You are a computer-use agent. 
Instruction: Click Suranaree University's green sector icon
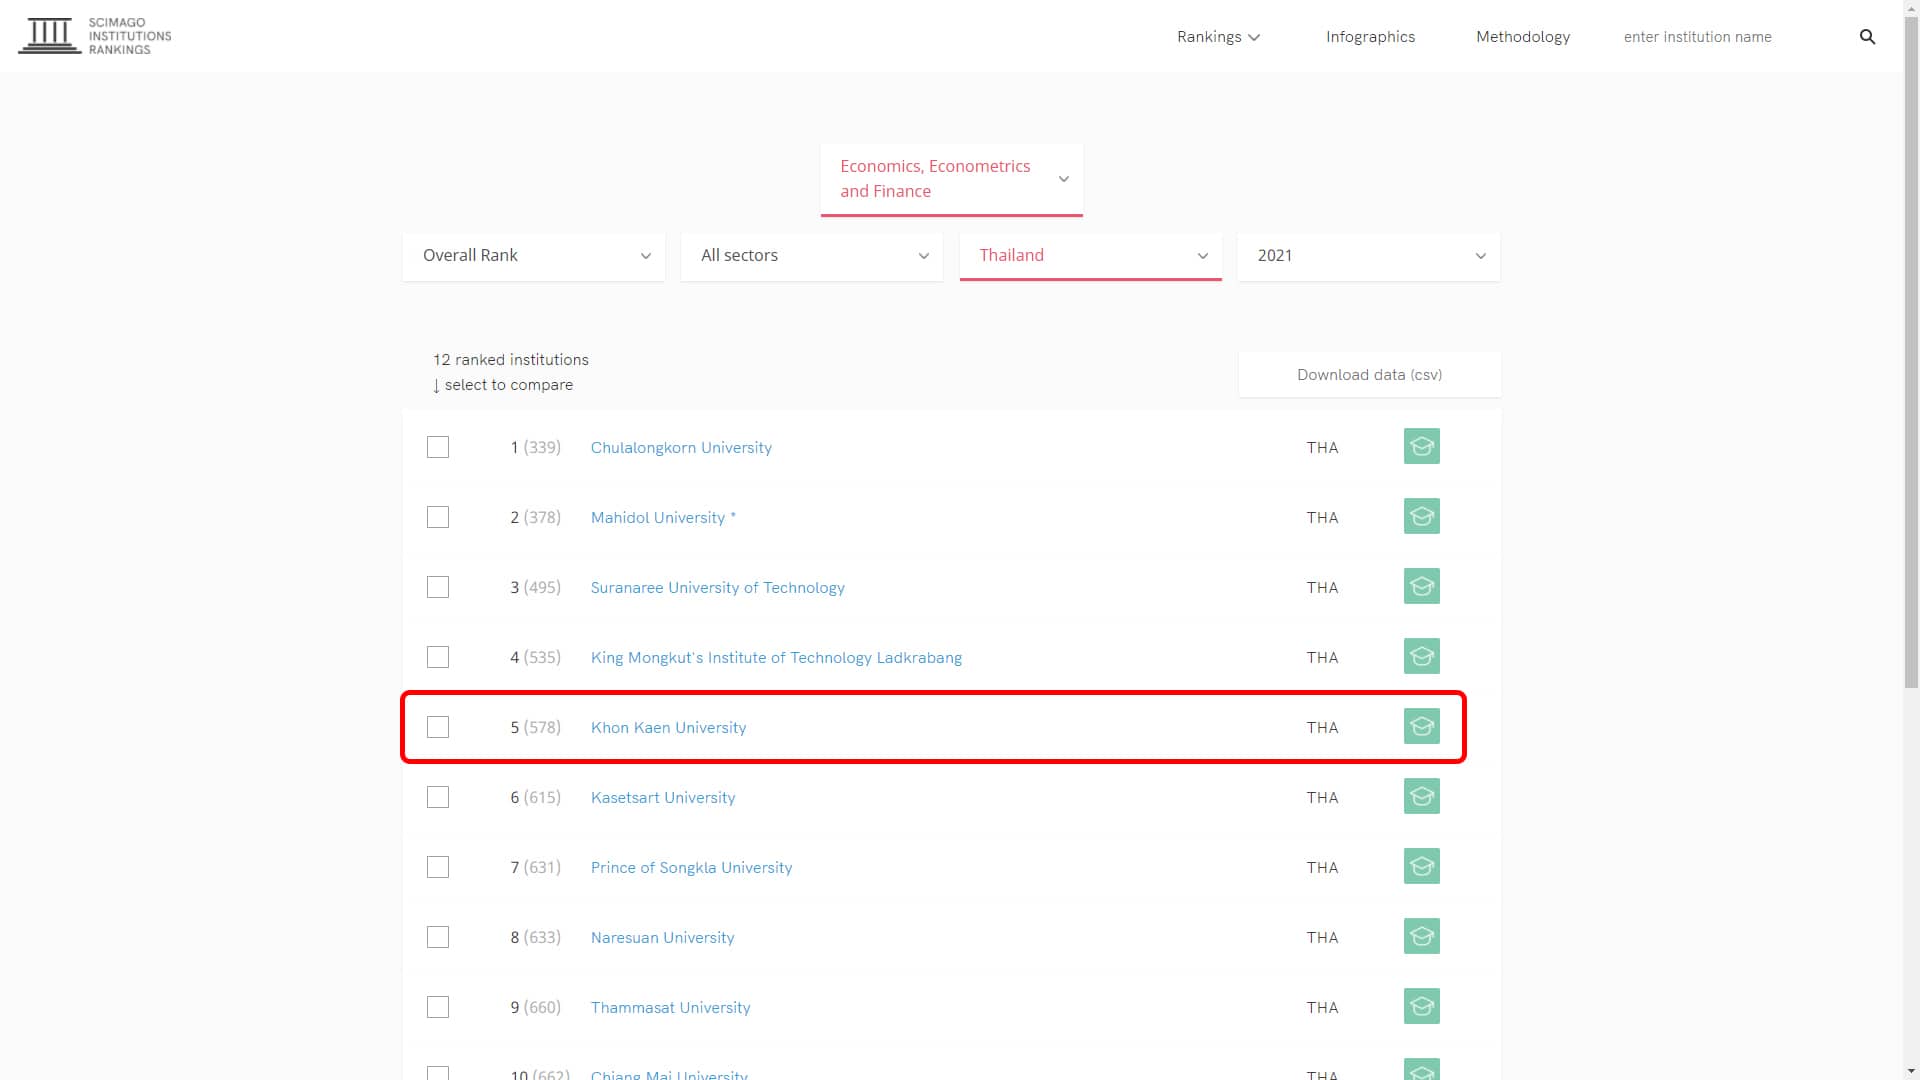click(1422, 587)
